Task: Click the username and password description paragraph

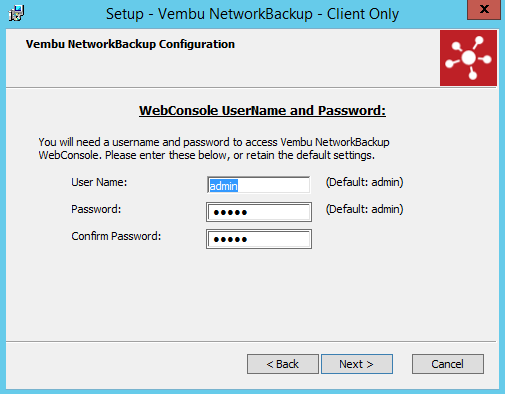Action: coord(214,149)
